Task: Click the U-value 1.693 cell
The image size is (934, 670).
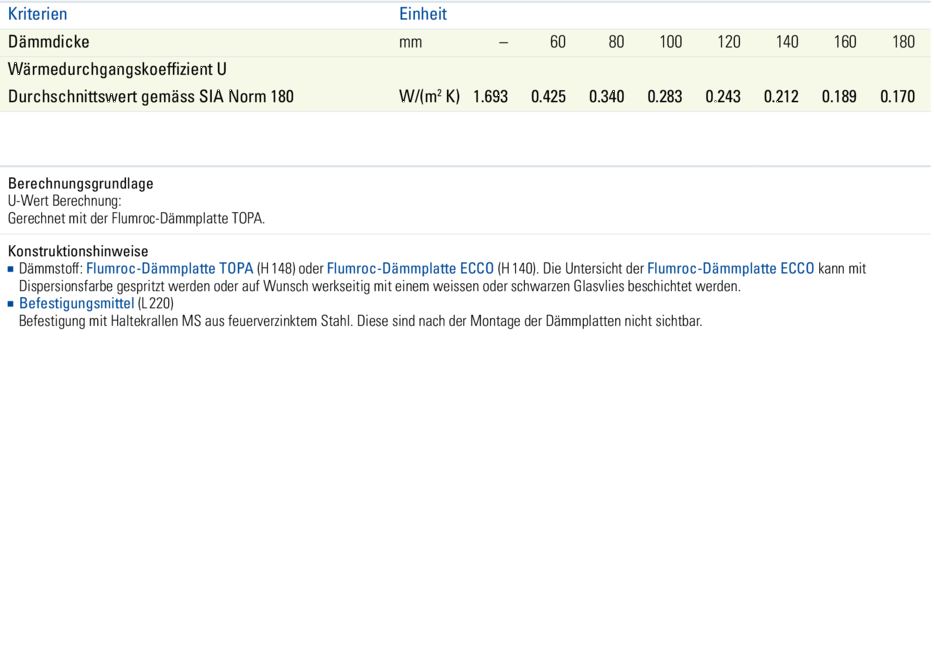Action: (490, 98)
